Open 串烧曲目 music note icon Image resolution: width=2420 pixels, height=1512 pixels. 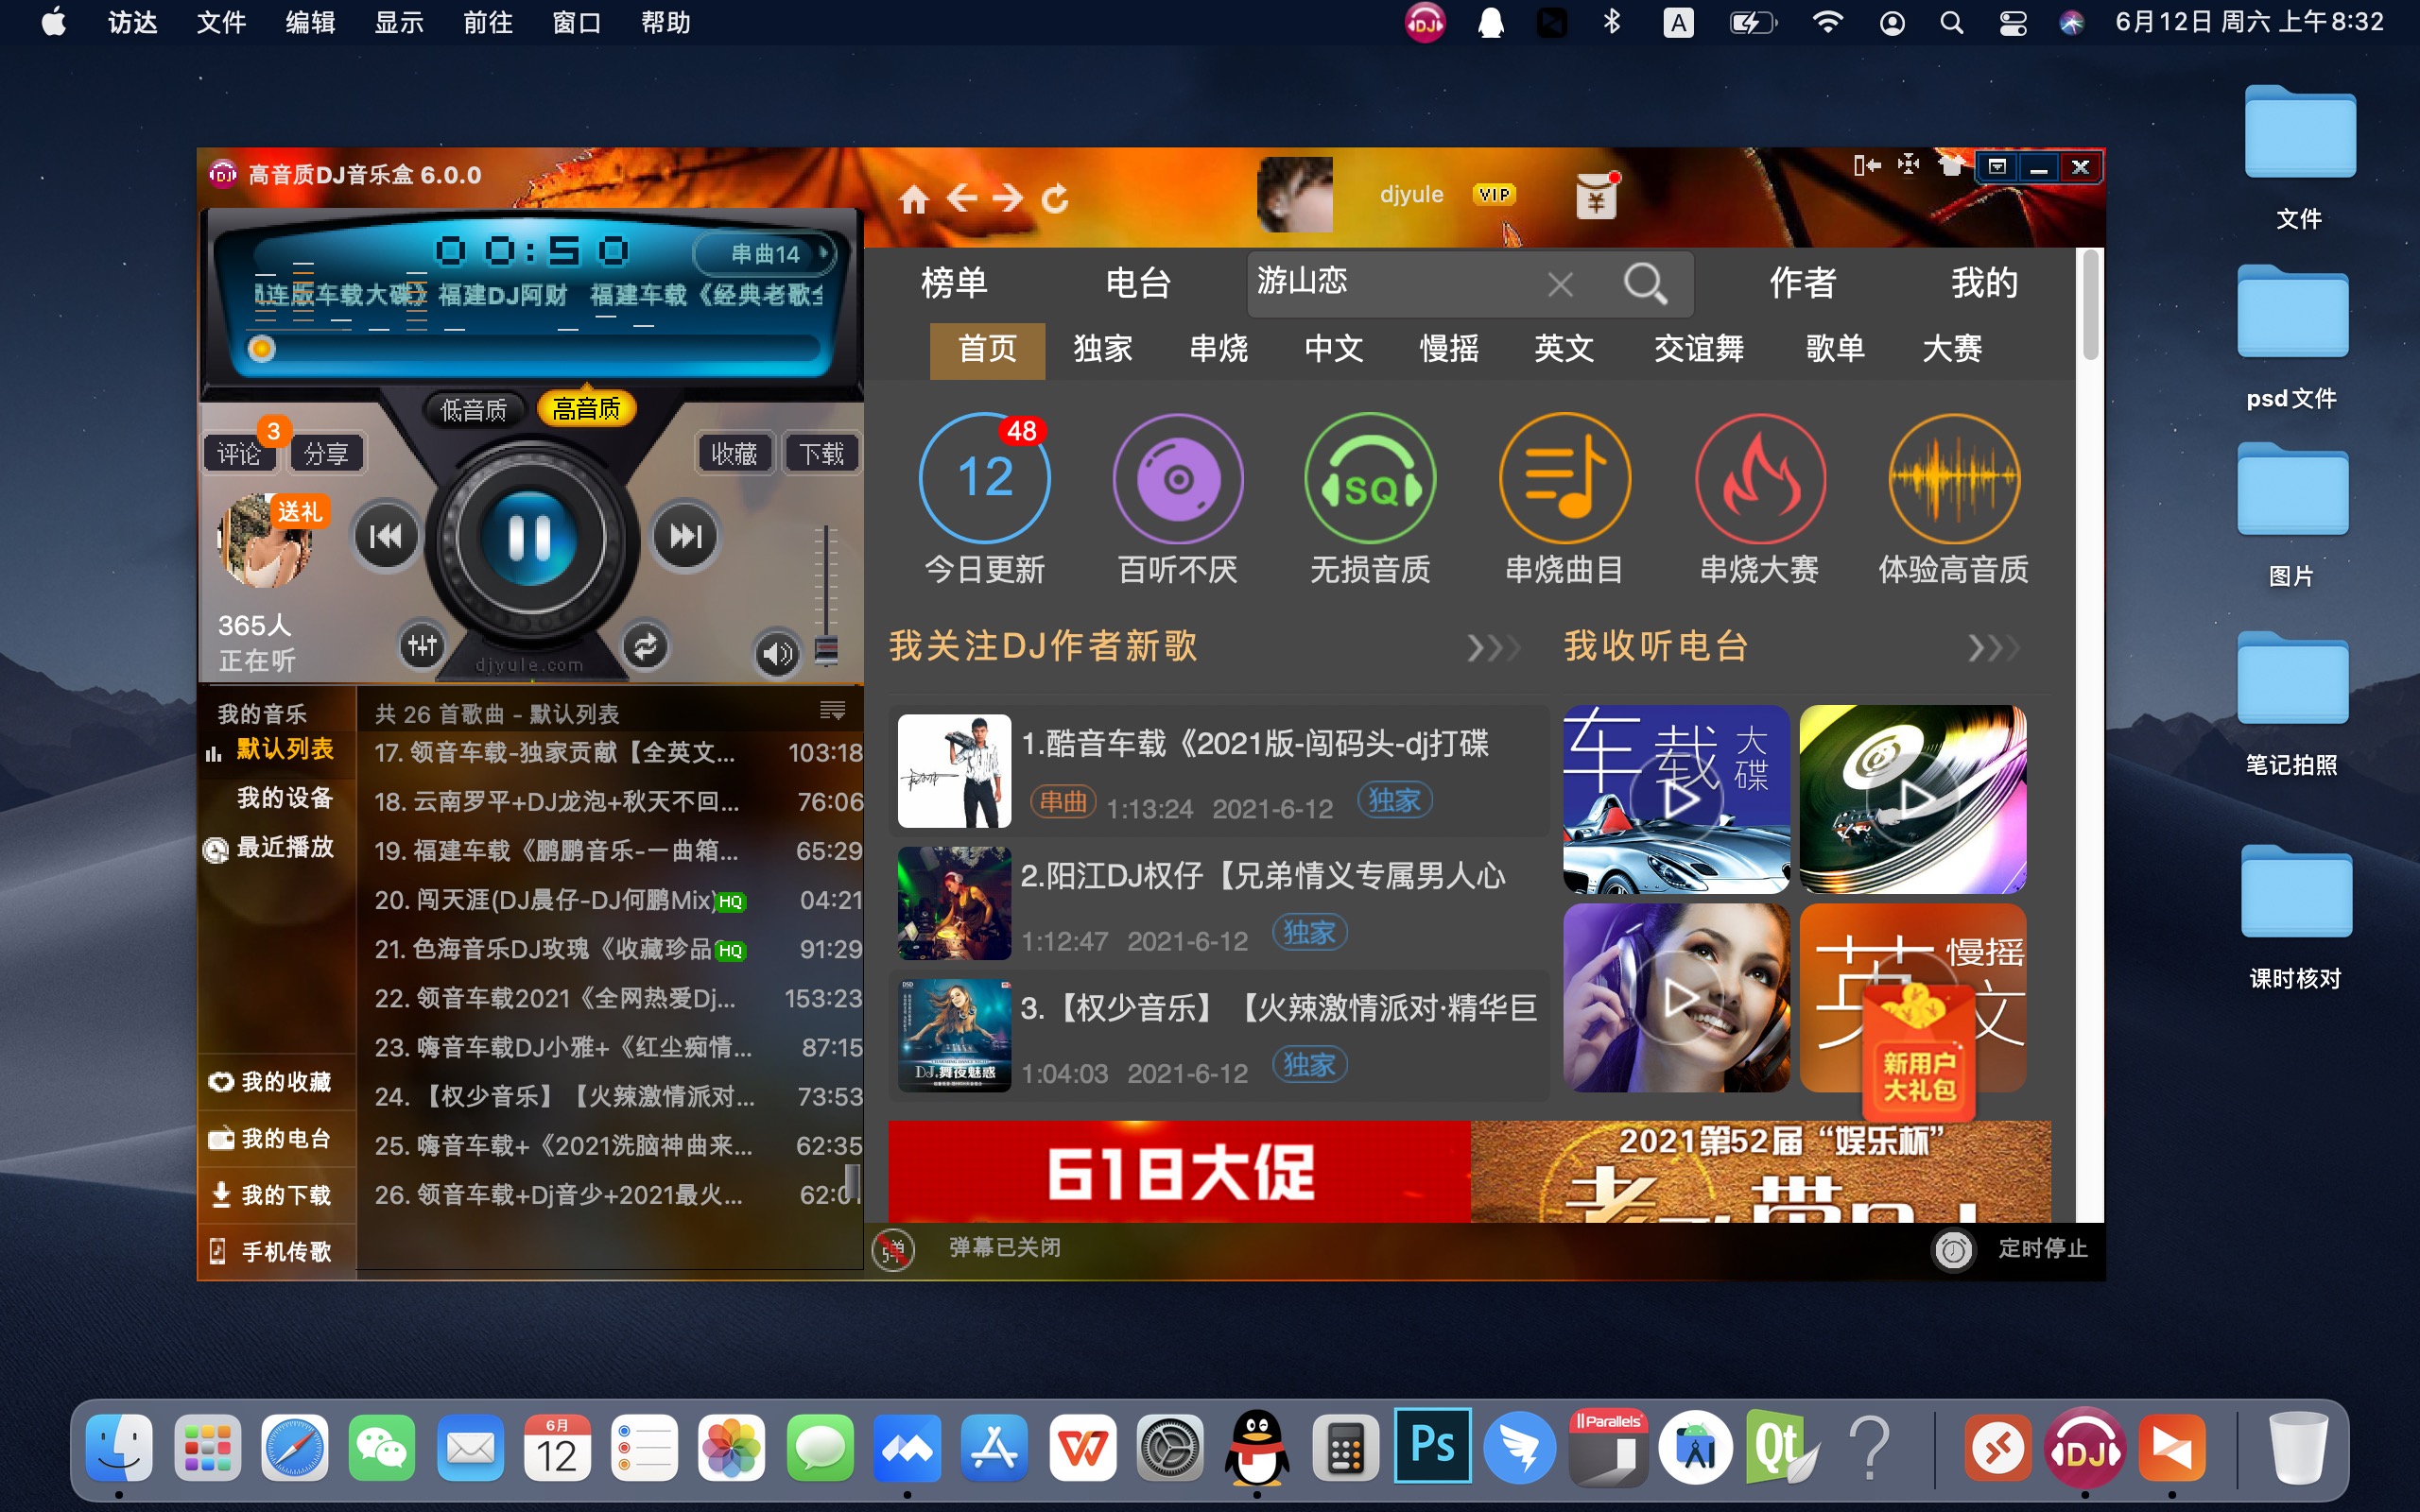click(x=1565, y=478)
